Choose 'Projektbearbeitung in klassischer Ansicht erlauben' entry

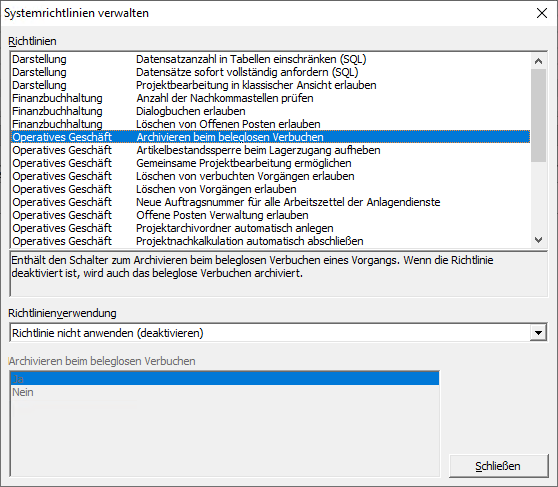[270, 85]
